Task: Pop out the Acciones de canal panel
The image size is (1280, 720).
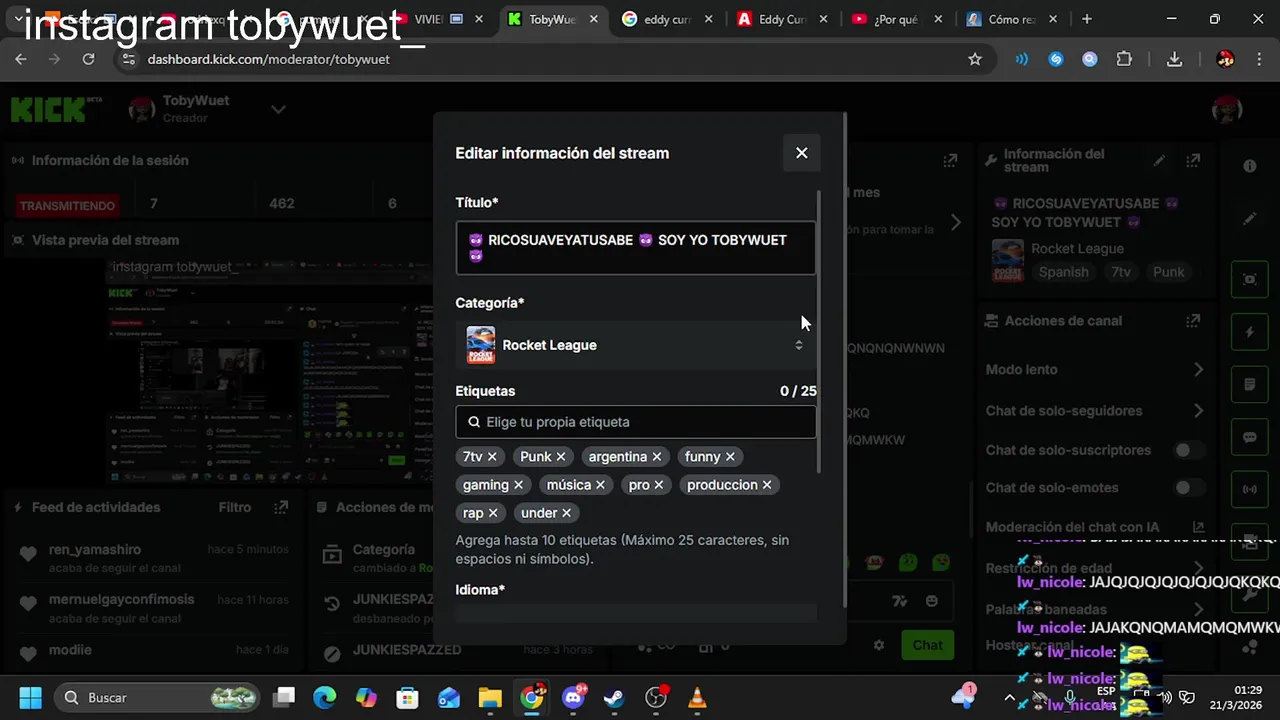Action: (x=1193, y=321)
